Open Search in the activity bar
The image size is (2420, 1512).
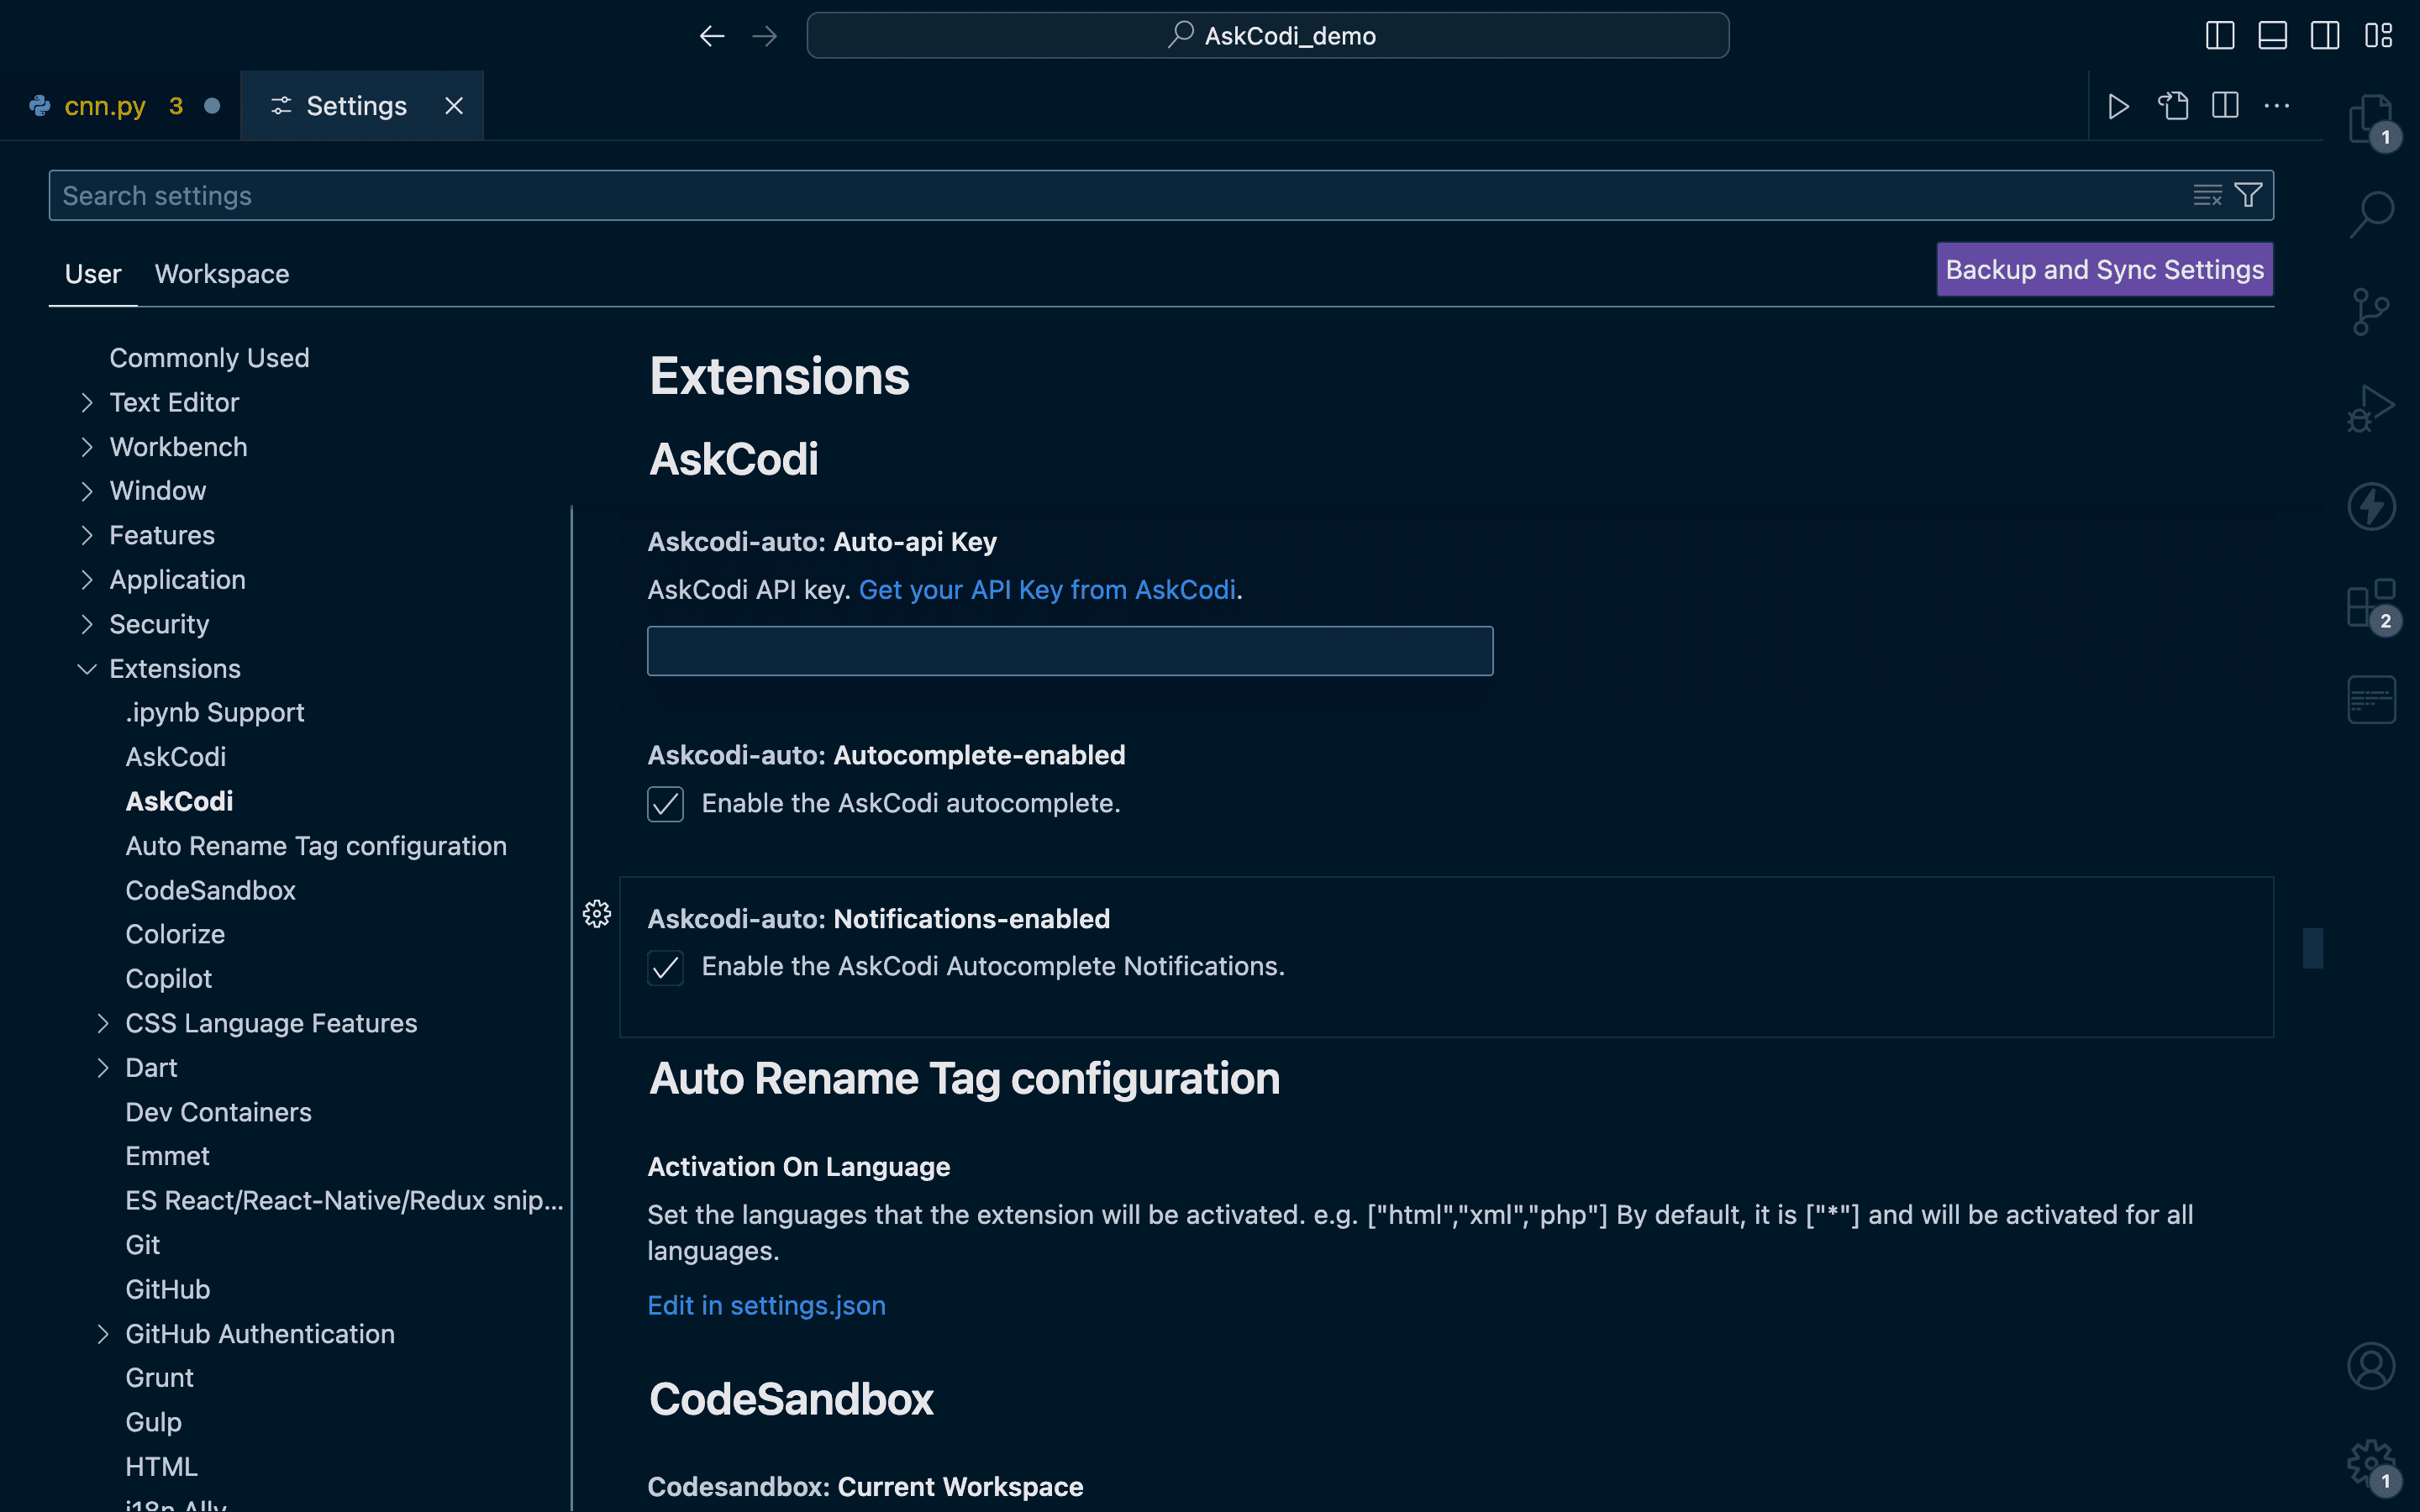2372,215
